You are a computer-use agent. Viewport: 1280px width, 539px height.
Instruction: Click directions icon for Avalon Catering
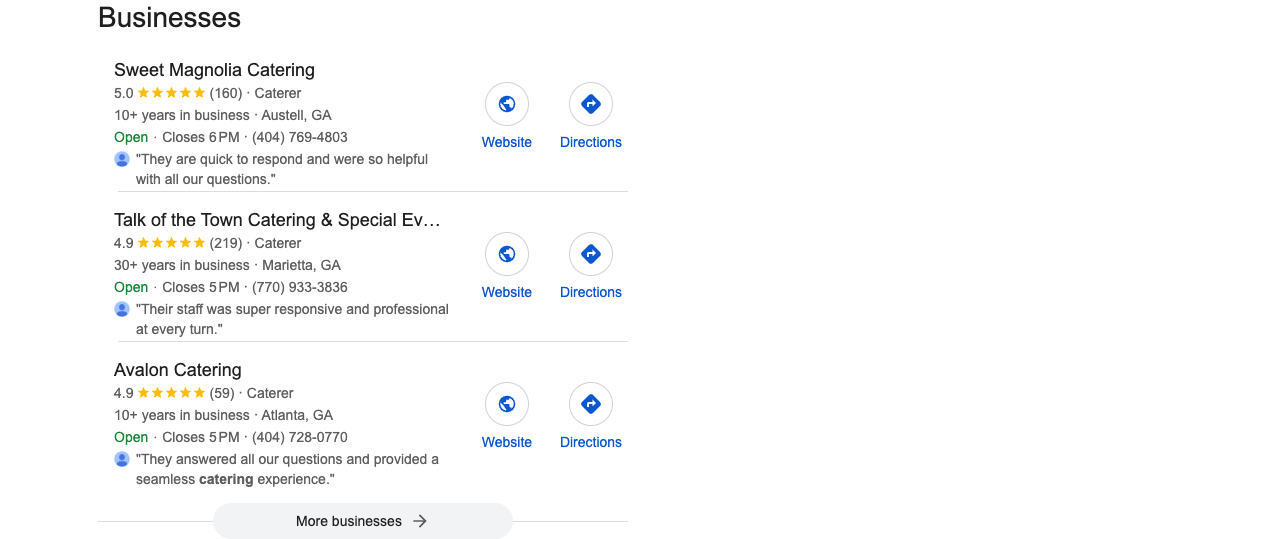tap(591, 404)
